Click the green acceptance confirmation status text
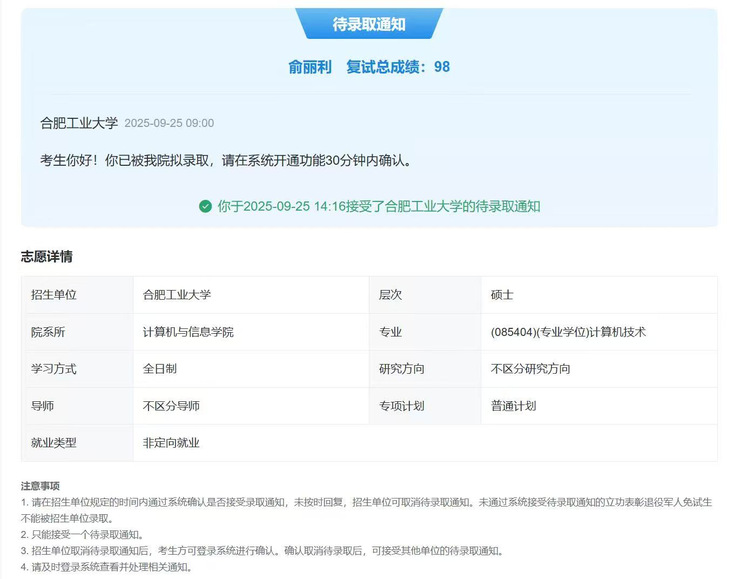The width and height of the screenshot is (736, 579). (x=378, y=206)
